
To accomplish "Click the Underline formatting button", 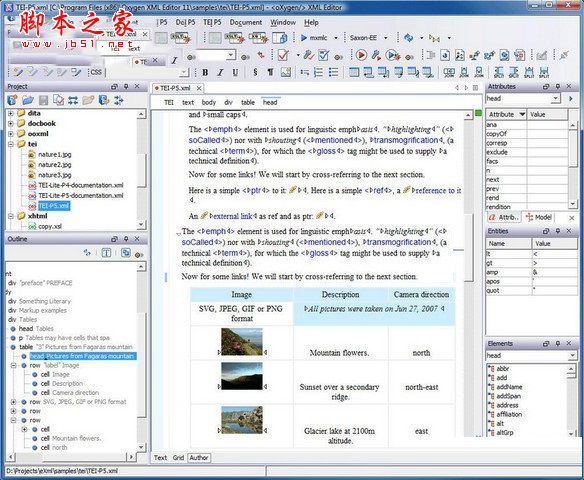I will pos(235,72).
